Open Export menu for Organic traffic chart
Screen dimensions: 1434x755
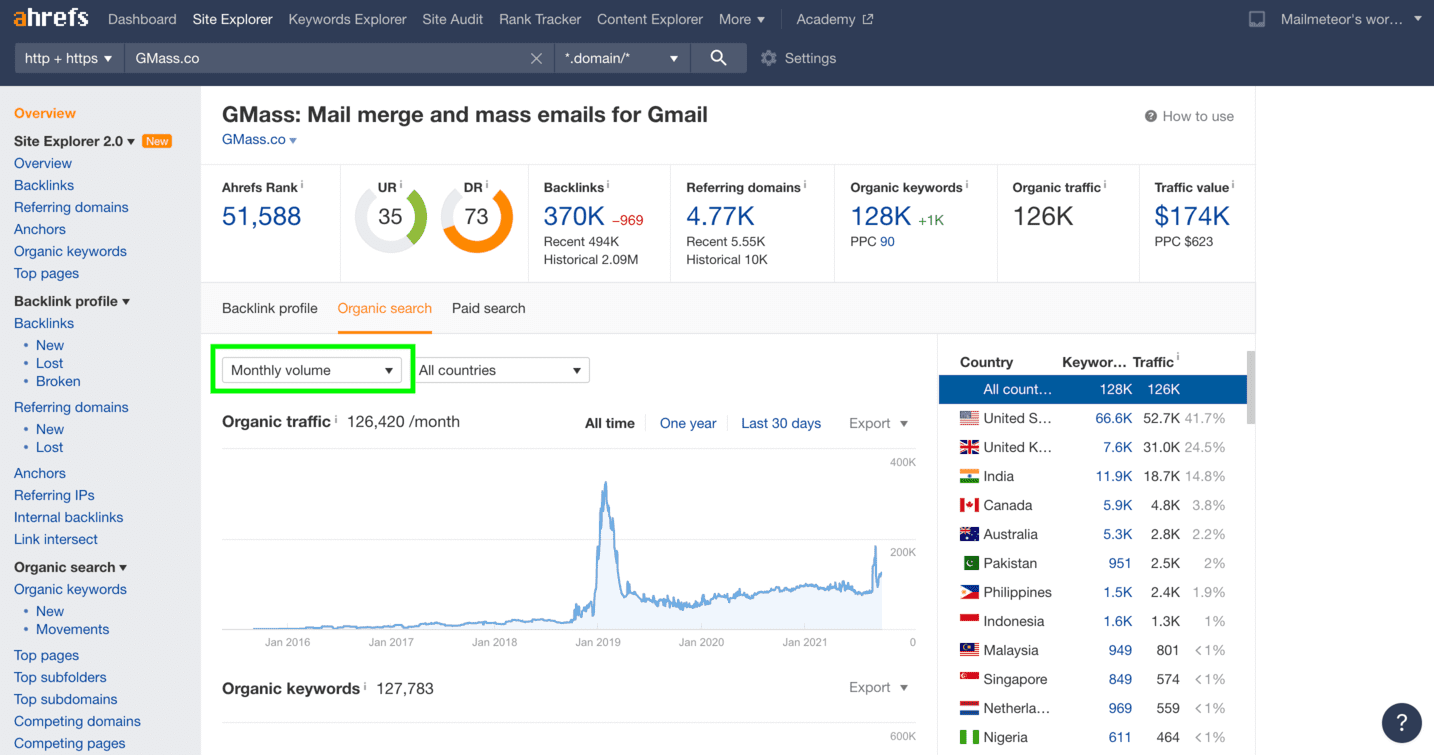coord(879,423)
